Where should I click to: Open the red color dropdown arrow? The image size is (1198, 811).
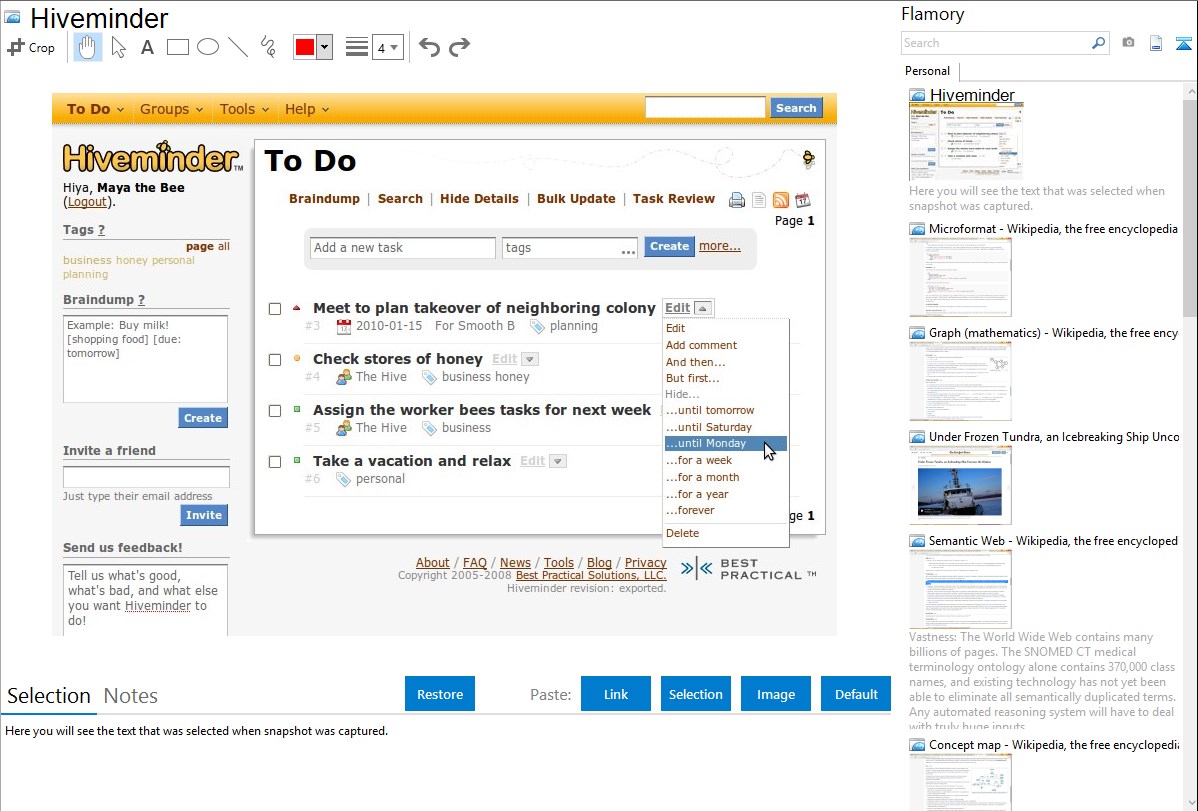point(324,48)
